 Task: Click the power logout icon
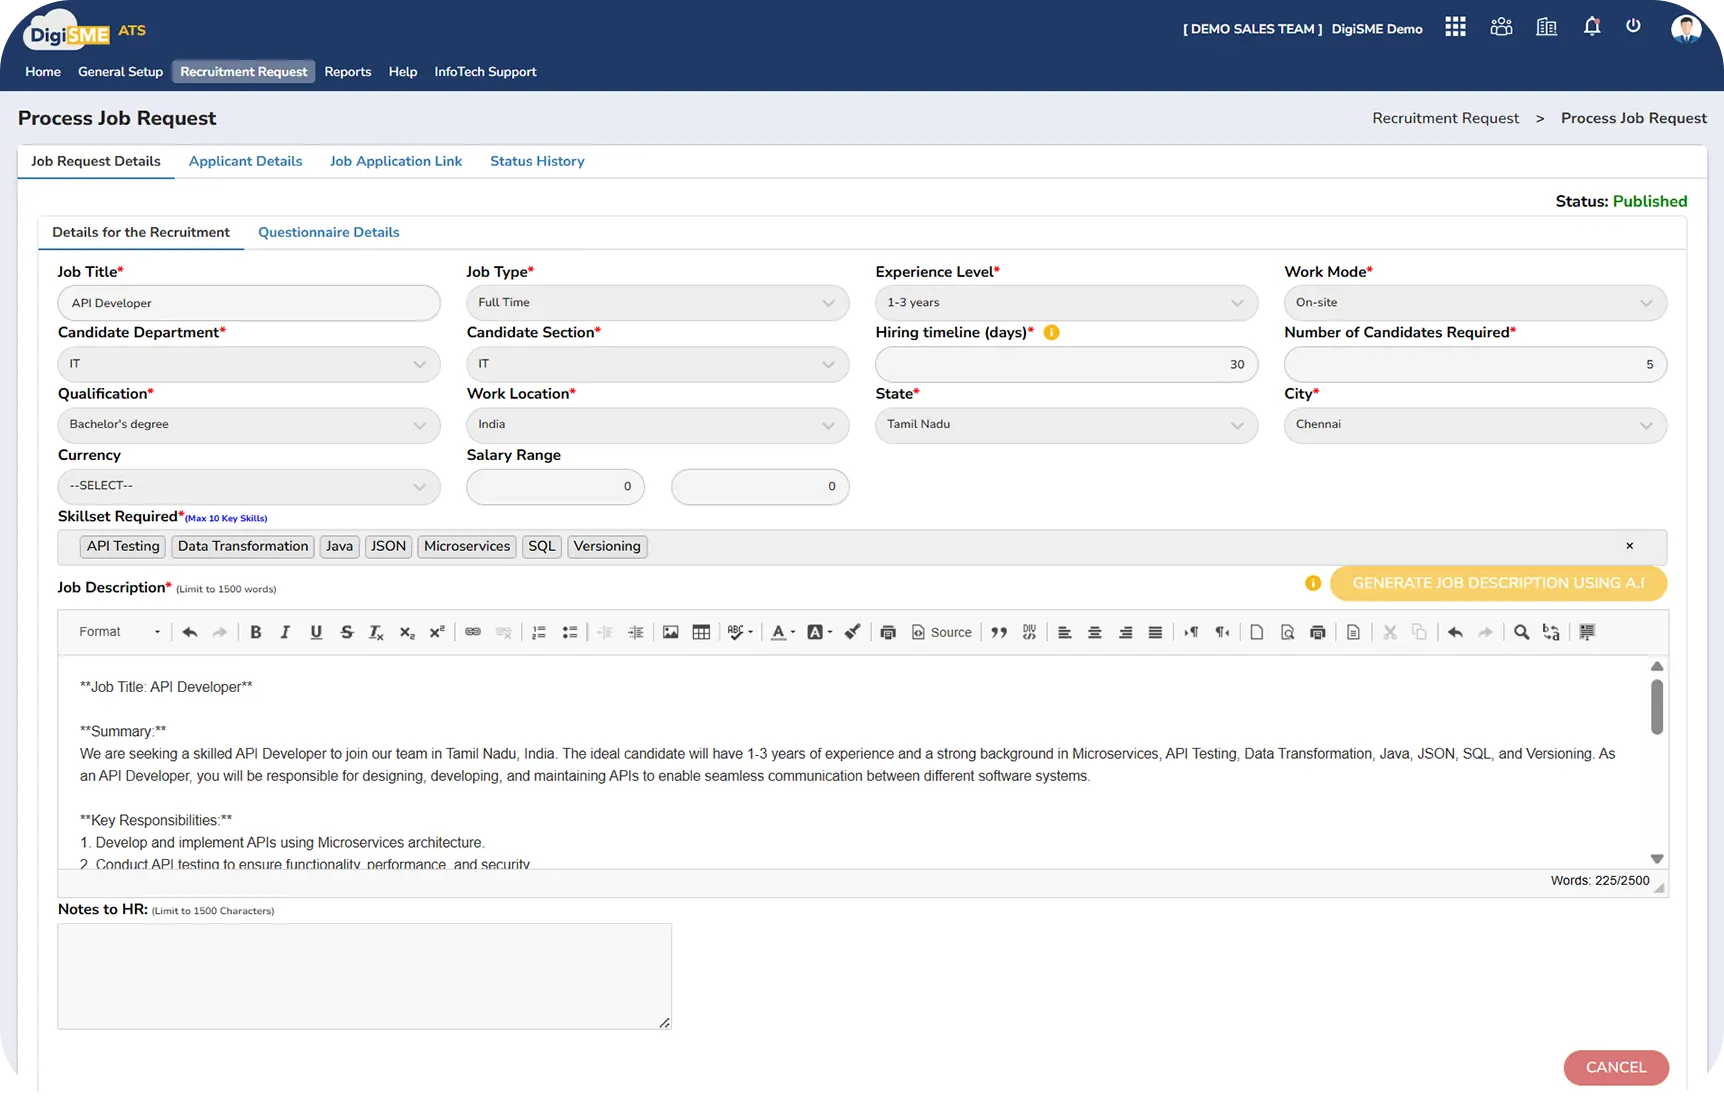pos(1633,27)
